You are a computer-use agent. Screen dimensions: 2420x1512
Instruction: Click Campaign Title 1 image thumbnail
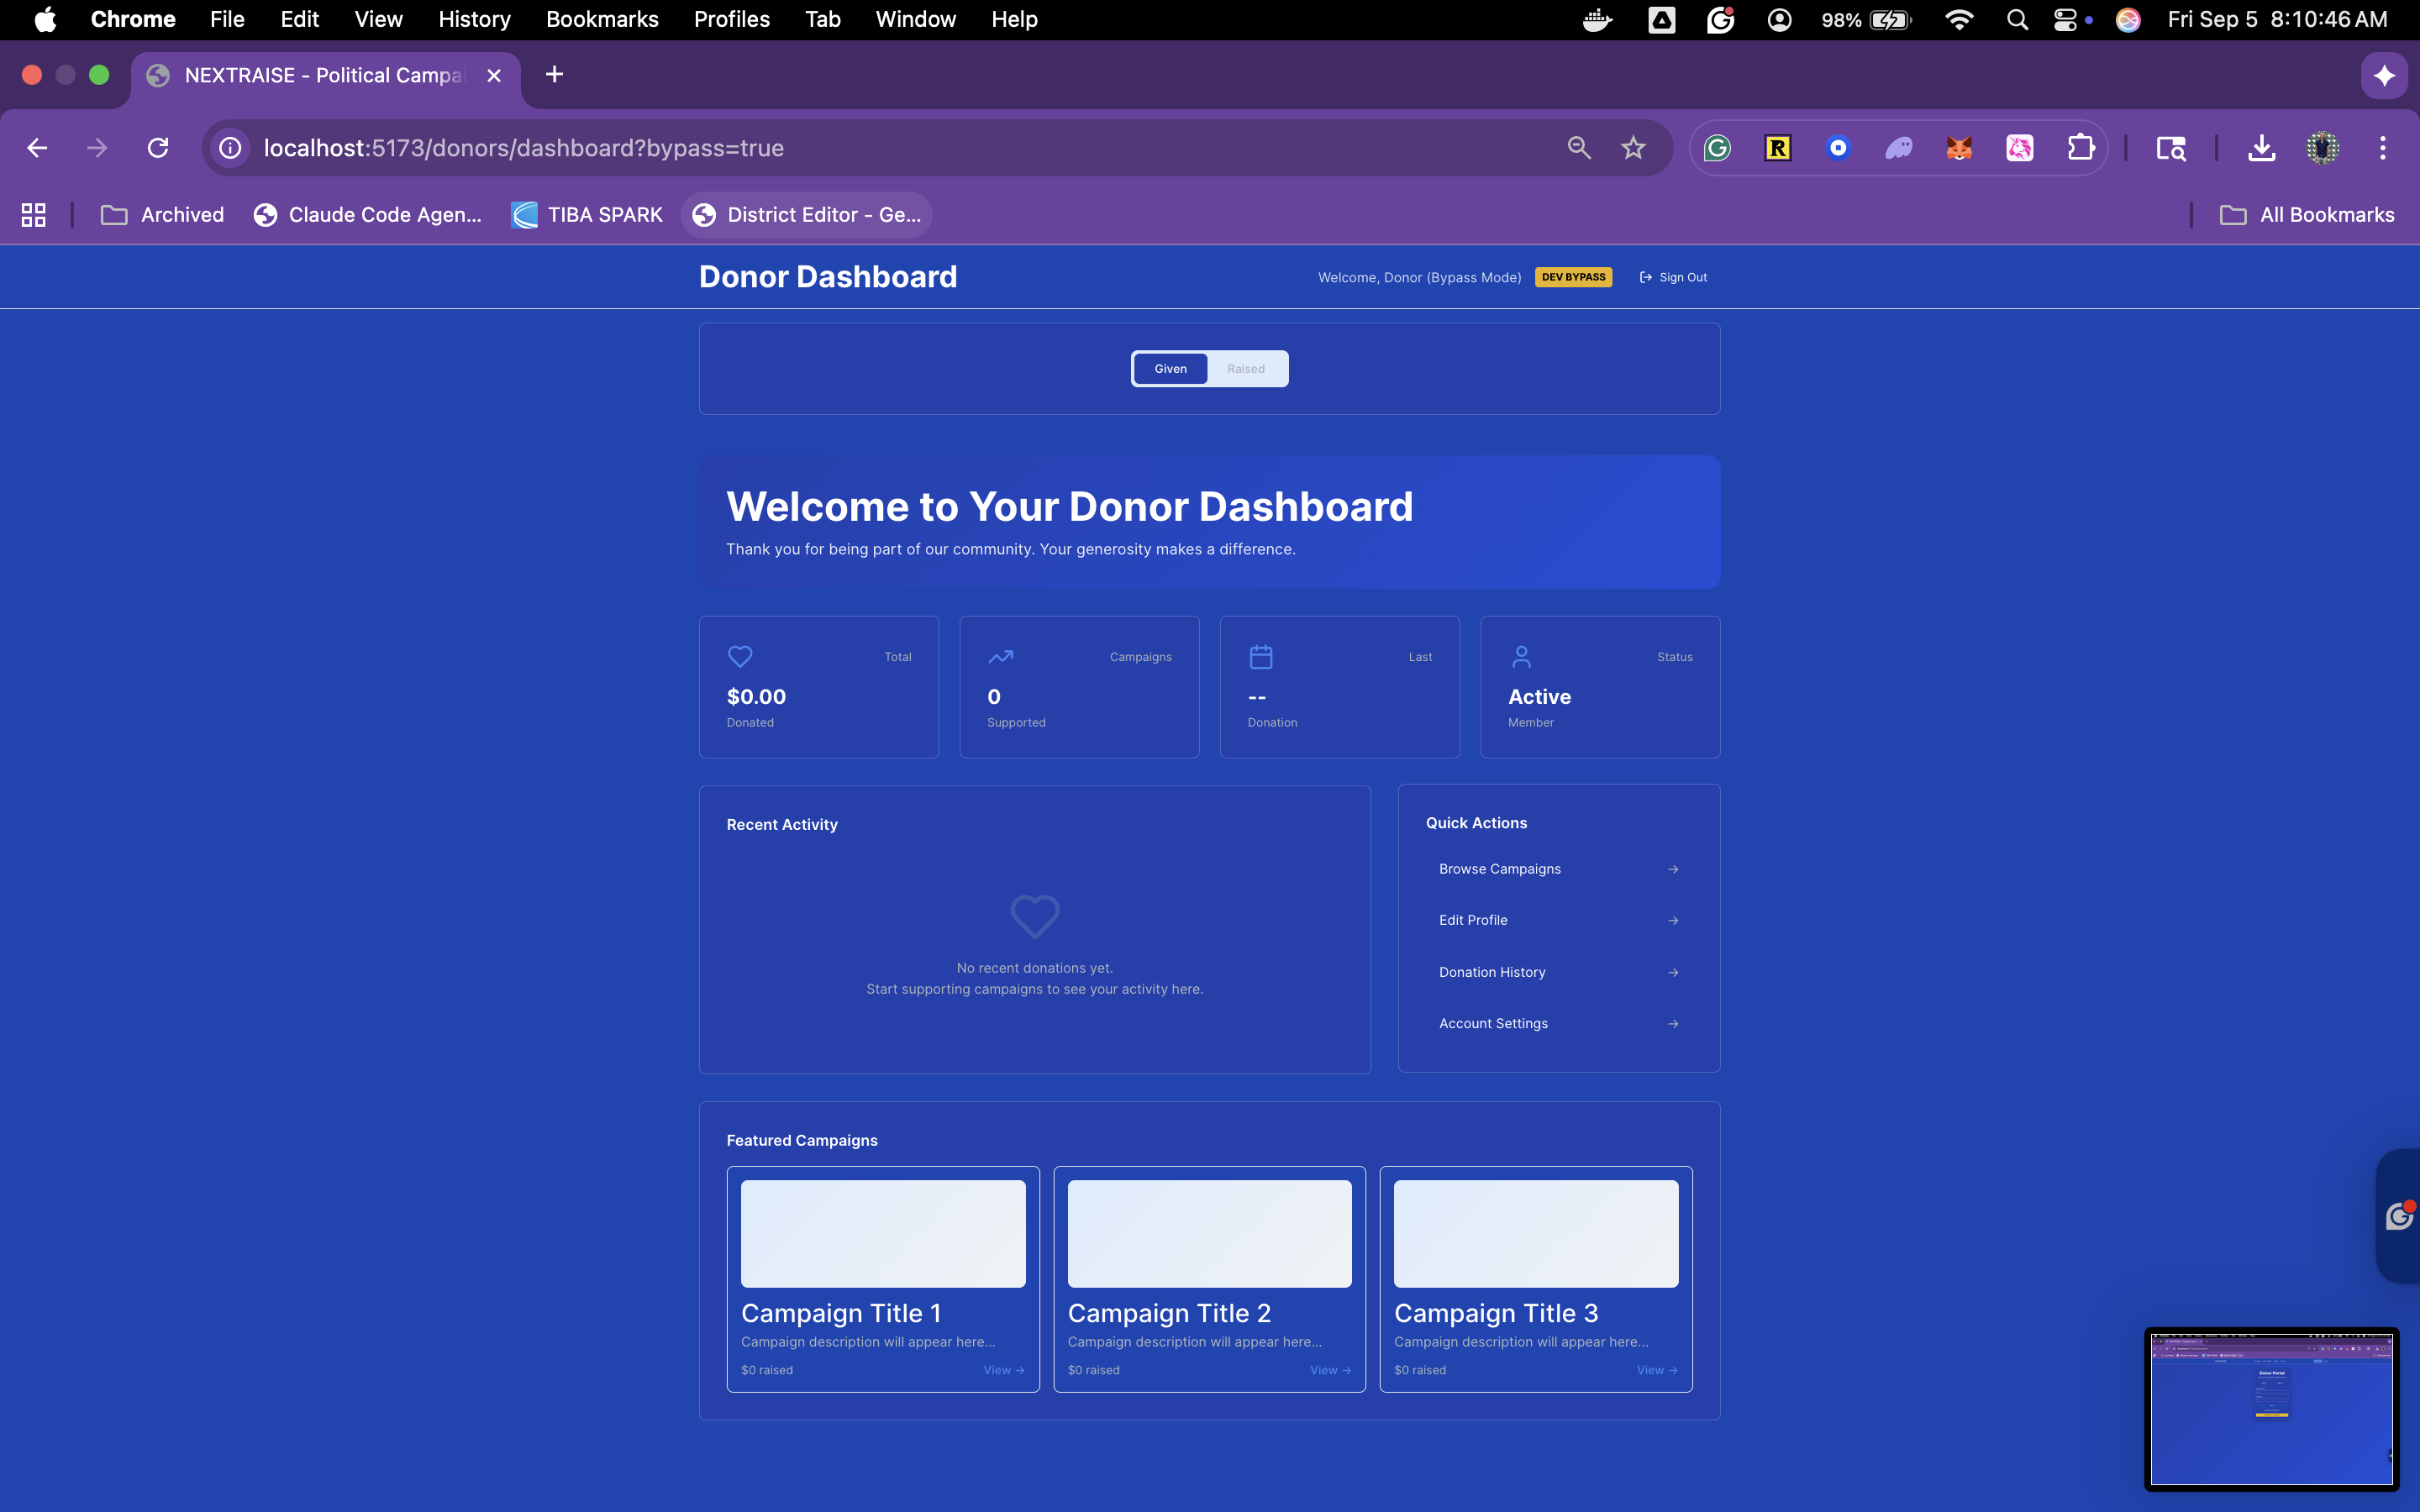883,1233
